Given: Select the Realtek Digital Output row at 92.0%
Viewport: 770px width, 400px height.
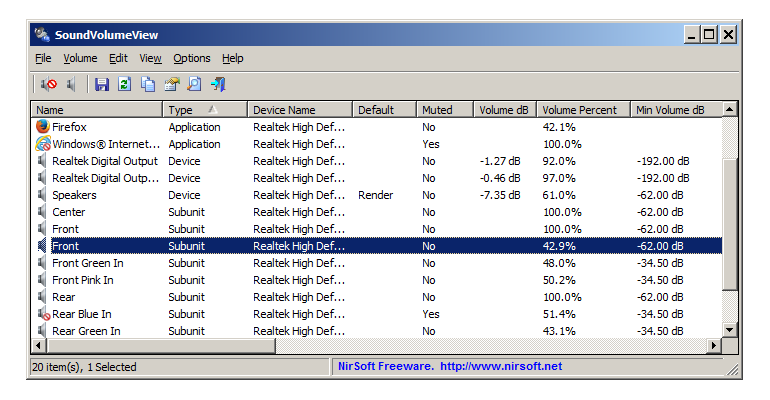Looking at the screenshot, I should [x=377, y=161].
